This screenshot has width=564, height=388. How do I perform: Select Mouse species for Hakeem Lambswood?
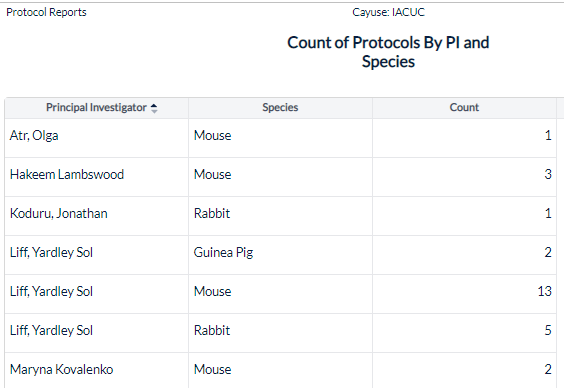tap(280, 175)
